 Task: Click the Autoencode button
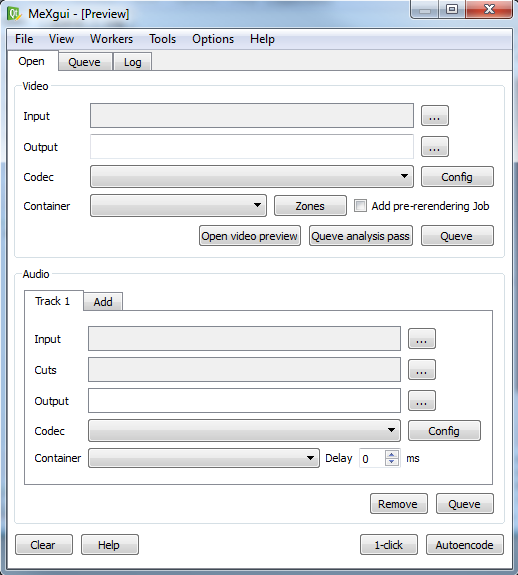464,545
